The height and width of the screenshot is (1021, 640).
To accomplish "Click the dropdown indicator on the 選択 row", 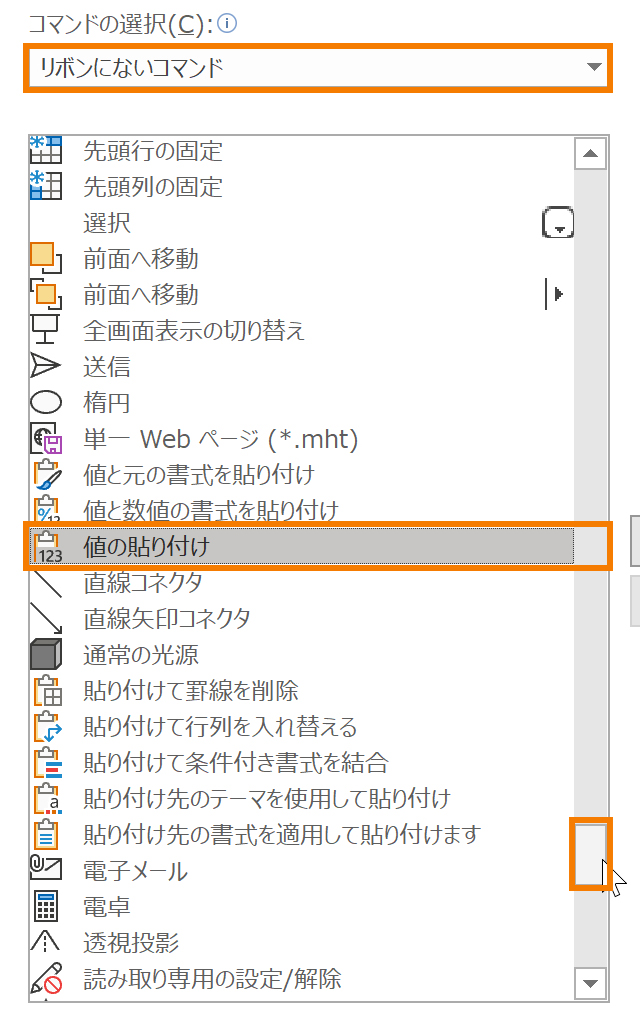I will (x=558, y=223).
